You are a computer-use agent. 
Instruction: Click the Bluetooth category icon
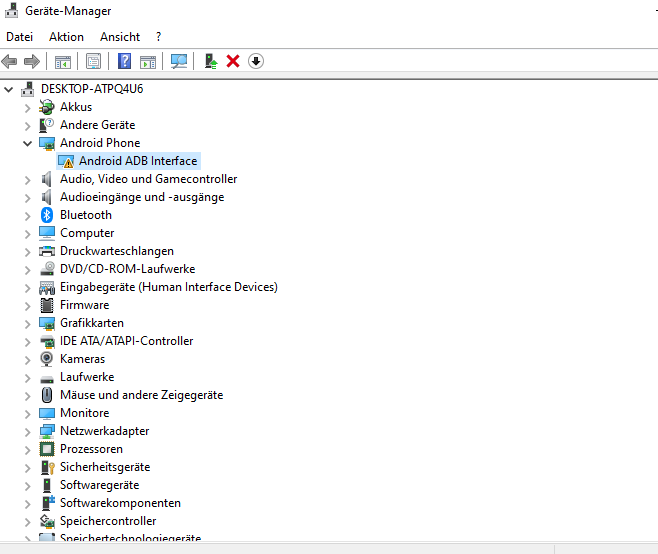[x=47, y=215]
